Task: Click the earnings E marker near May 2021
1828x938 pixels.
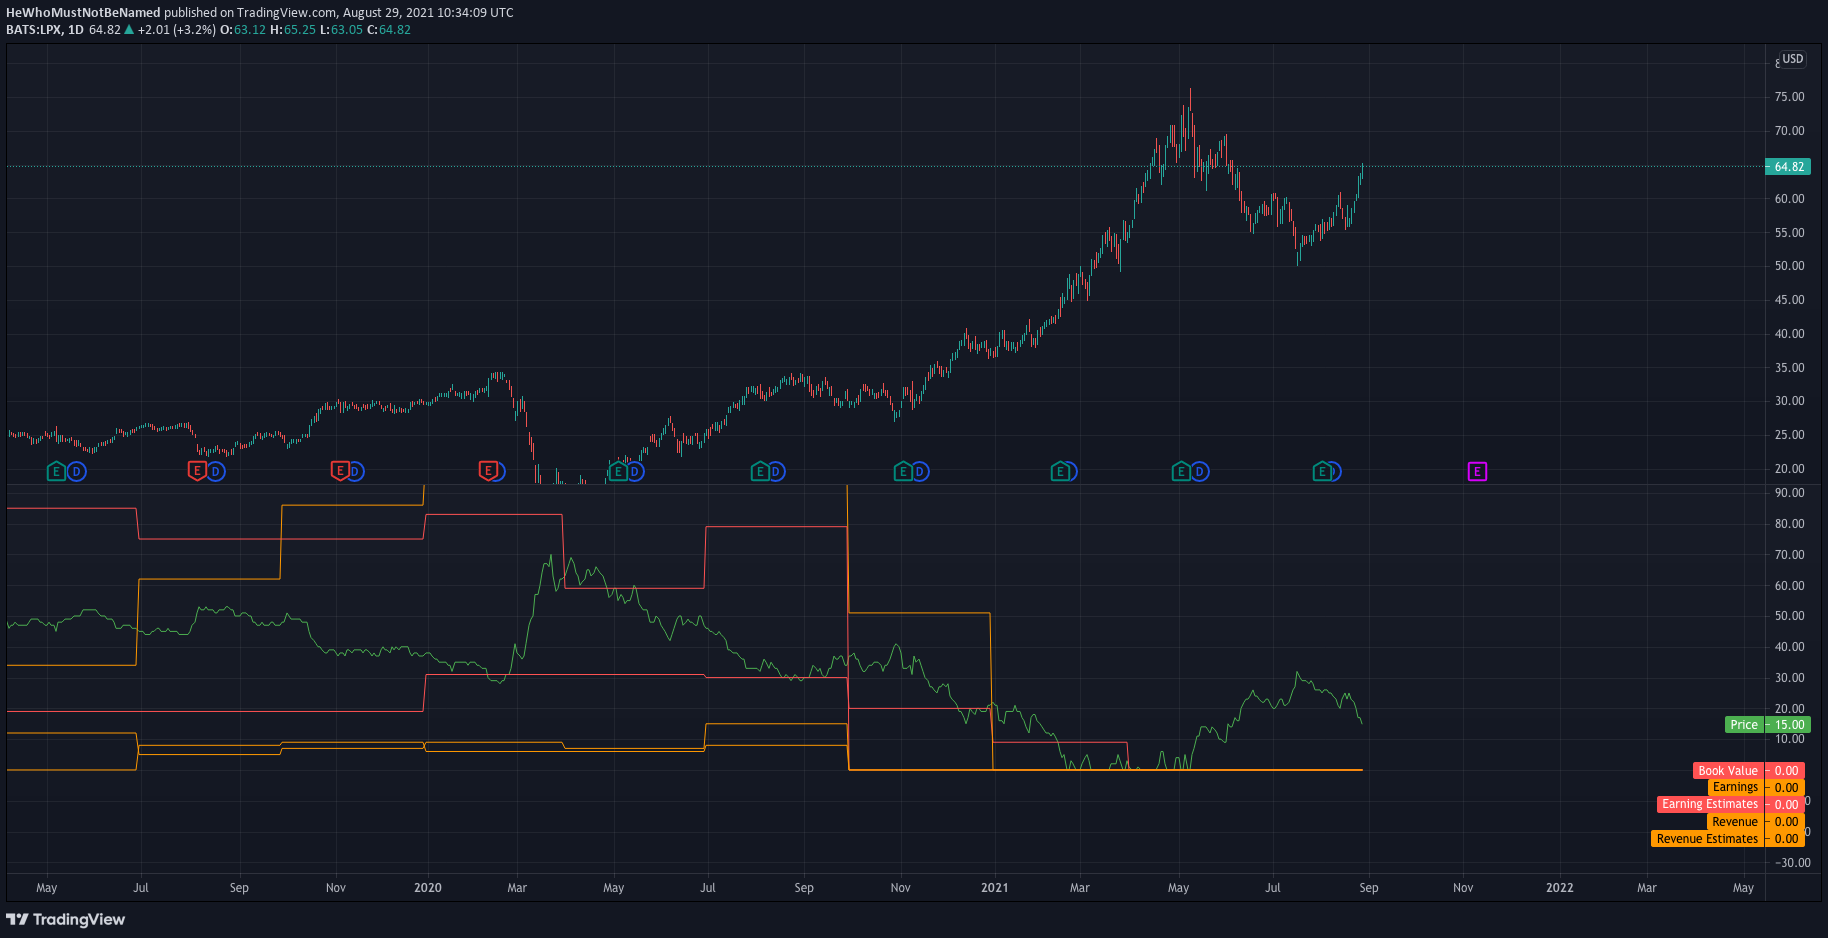Action: pos(1181,471)
